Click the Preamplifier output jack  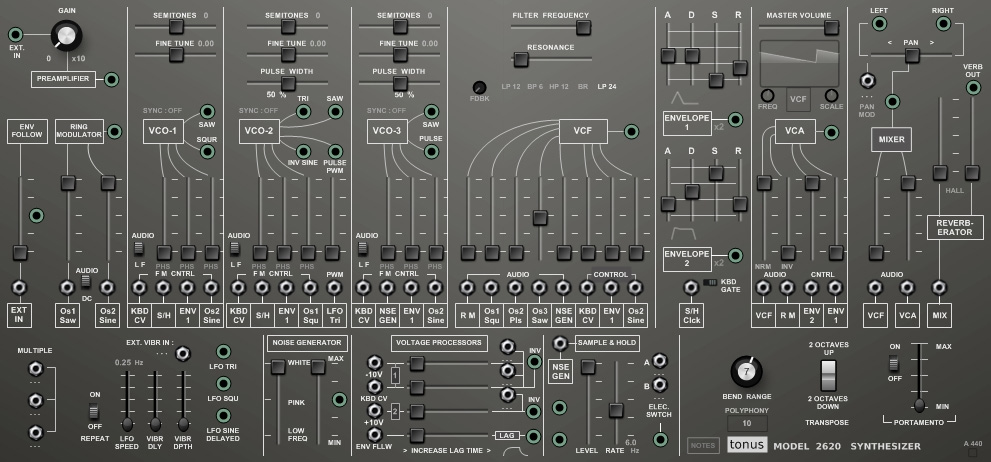[x=112, y=80]
